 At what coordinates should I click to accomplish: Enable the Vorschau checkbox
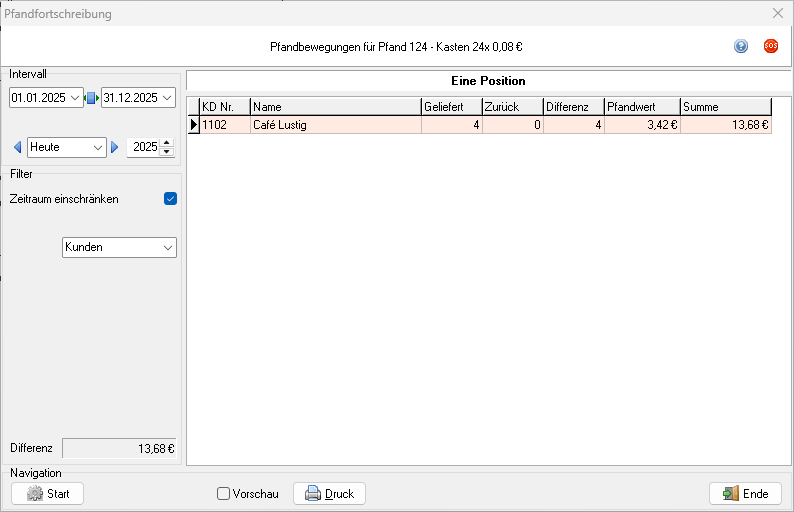click(224, 494)
